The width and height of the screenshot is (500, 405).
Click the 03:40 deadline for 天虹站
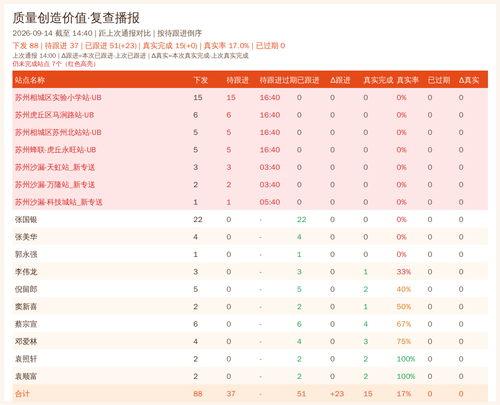click(270, 167)
